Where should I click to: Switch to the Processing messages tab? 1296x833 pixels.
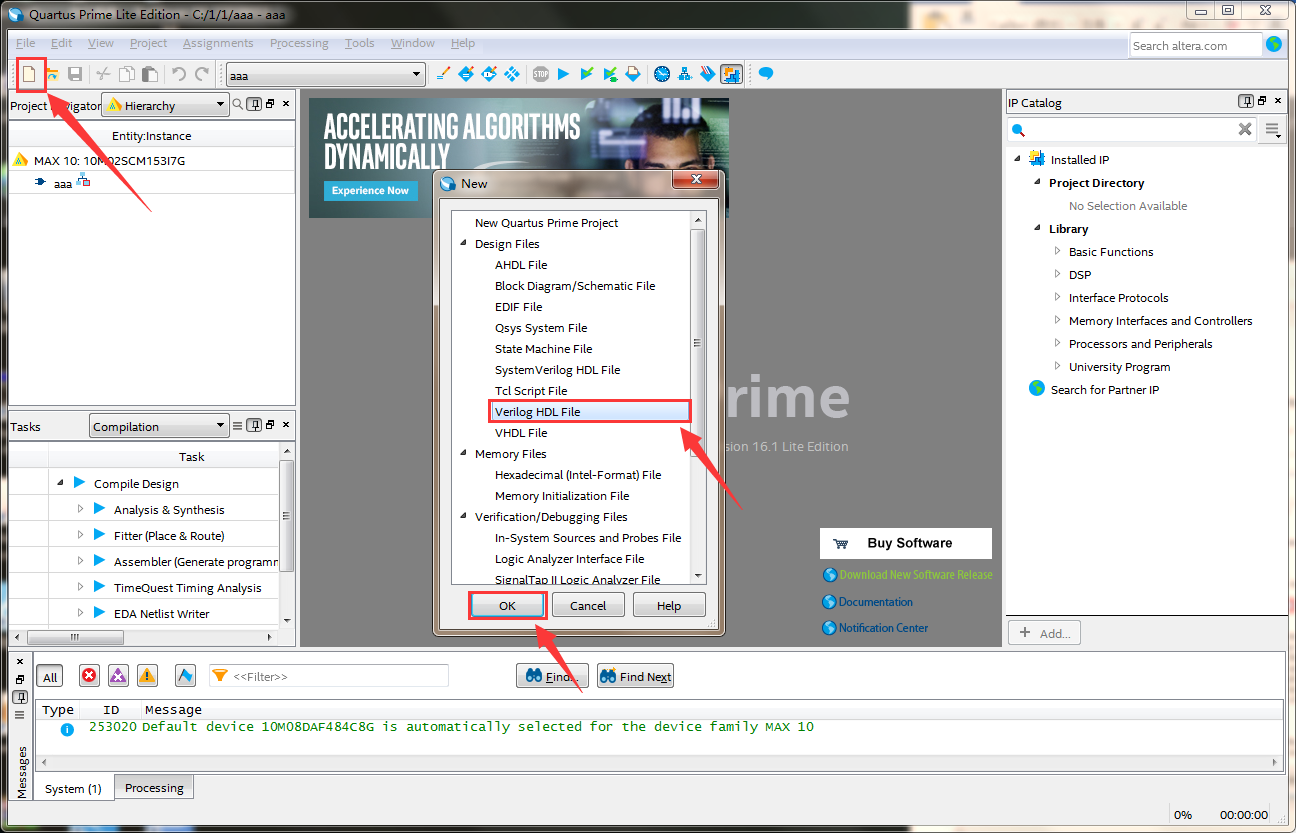point(154,788)
